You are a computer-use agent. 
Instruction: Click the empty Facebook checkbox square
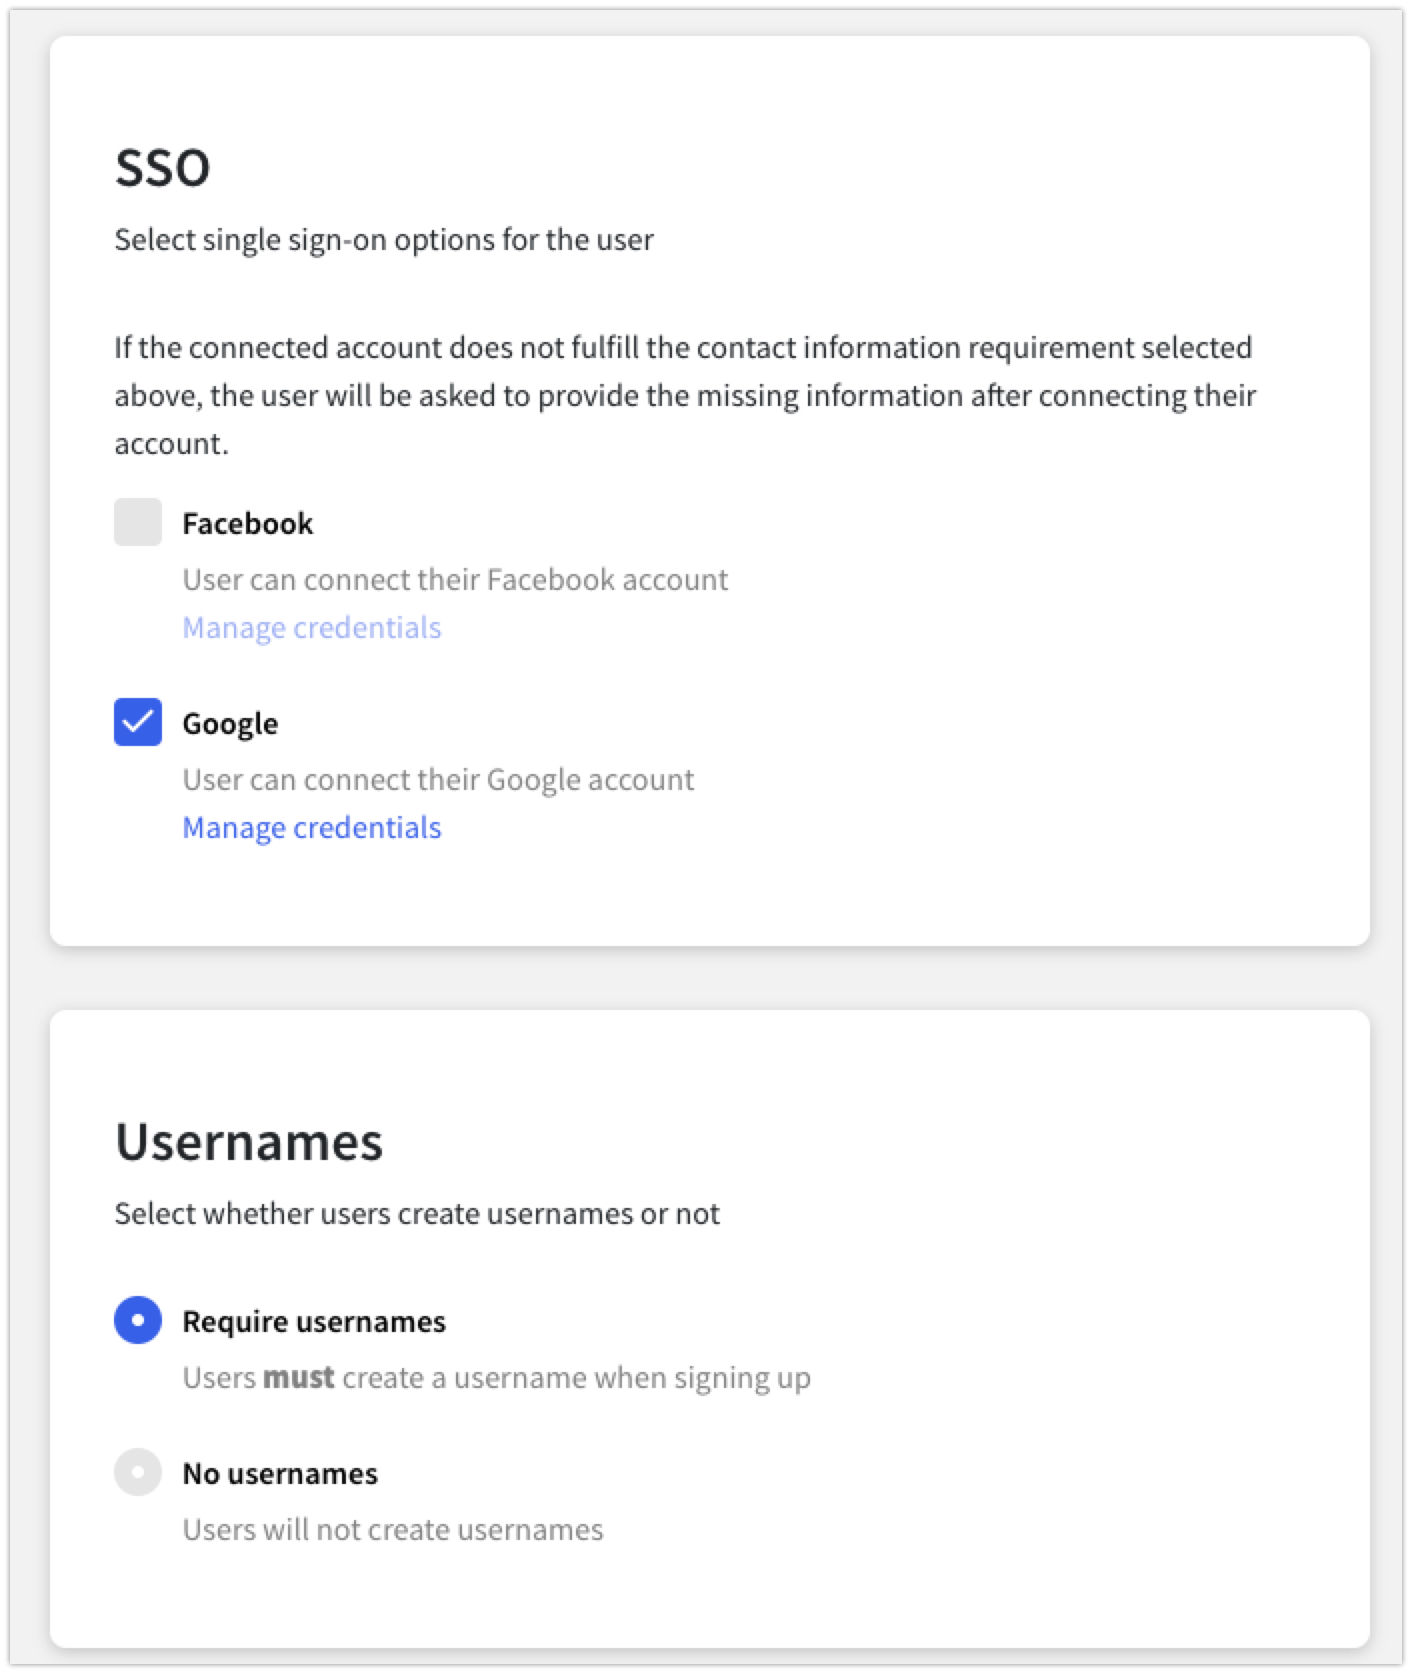138,522
